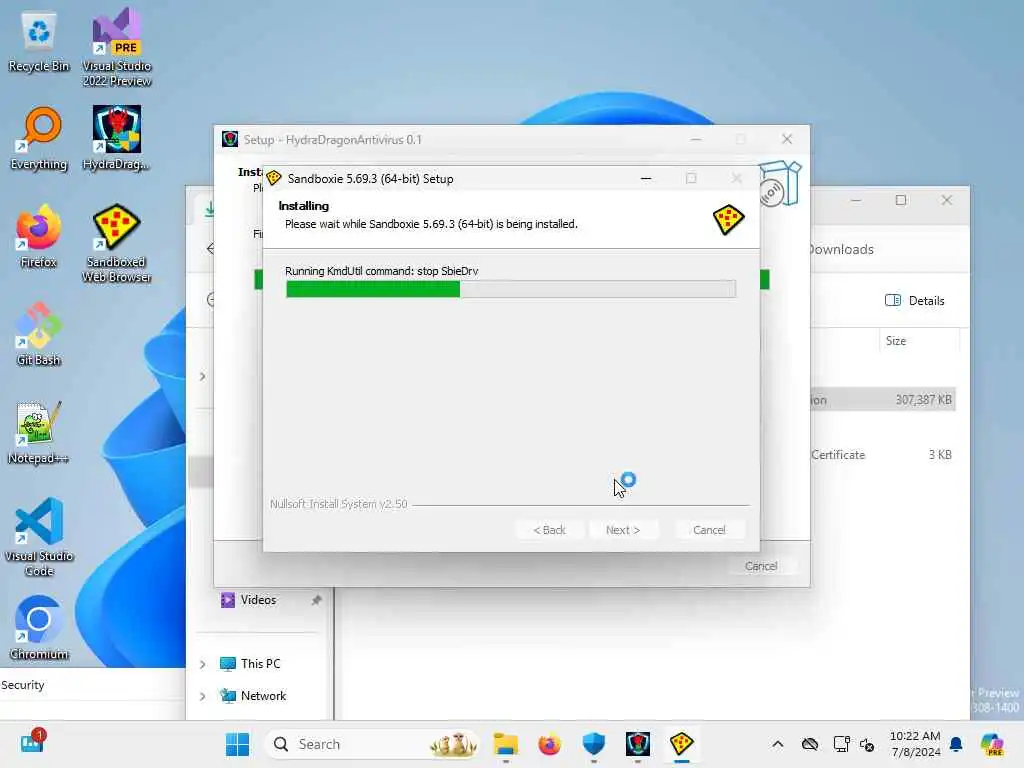Open Firefox from the taskbar

tap(549, 744)
